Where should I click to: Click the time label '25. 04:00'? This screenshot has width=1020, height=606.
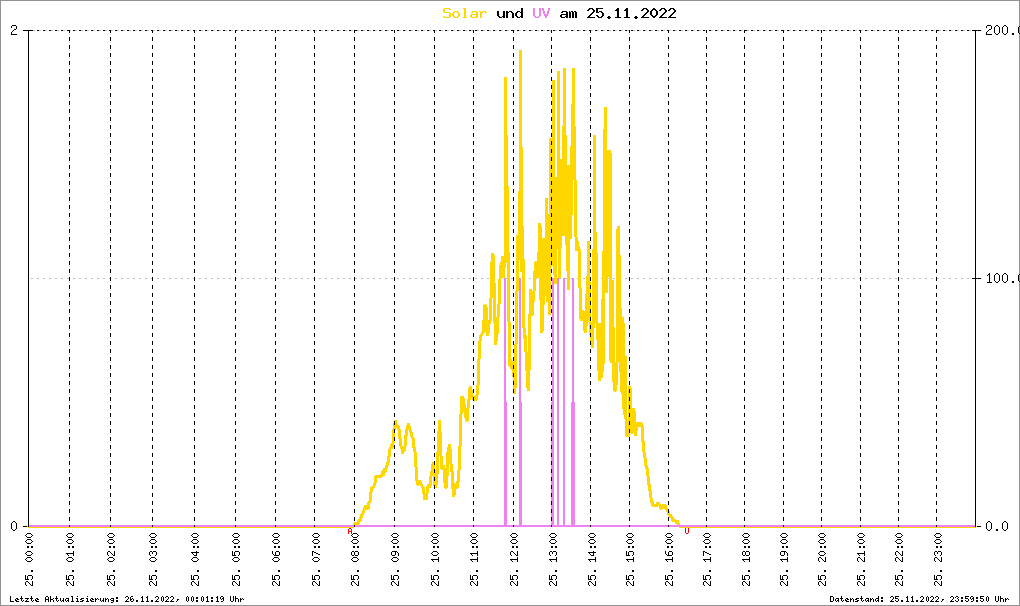[195, 560]
